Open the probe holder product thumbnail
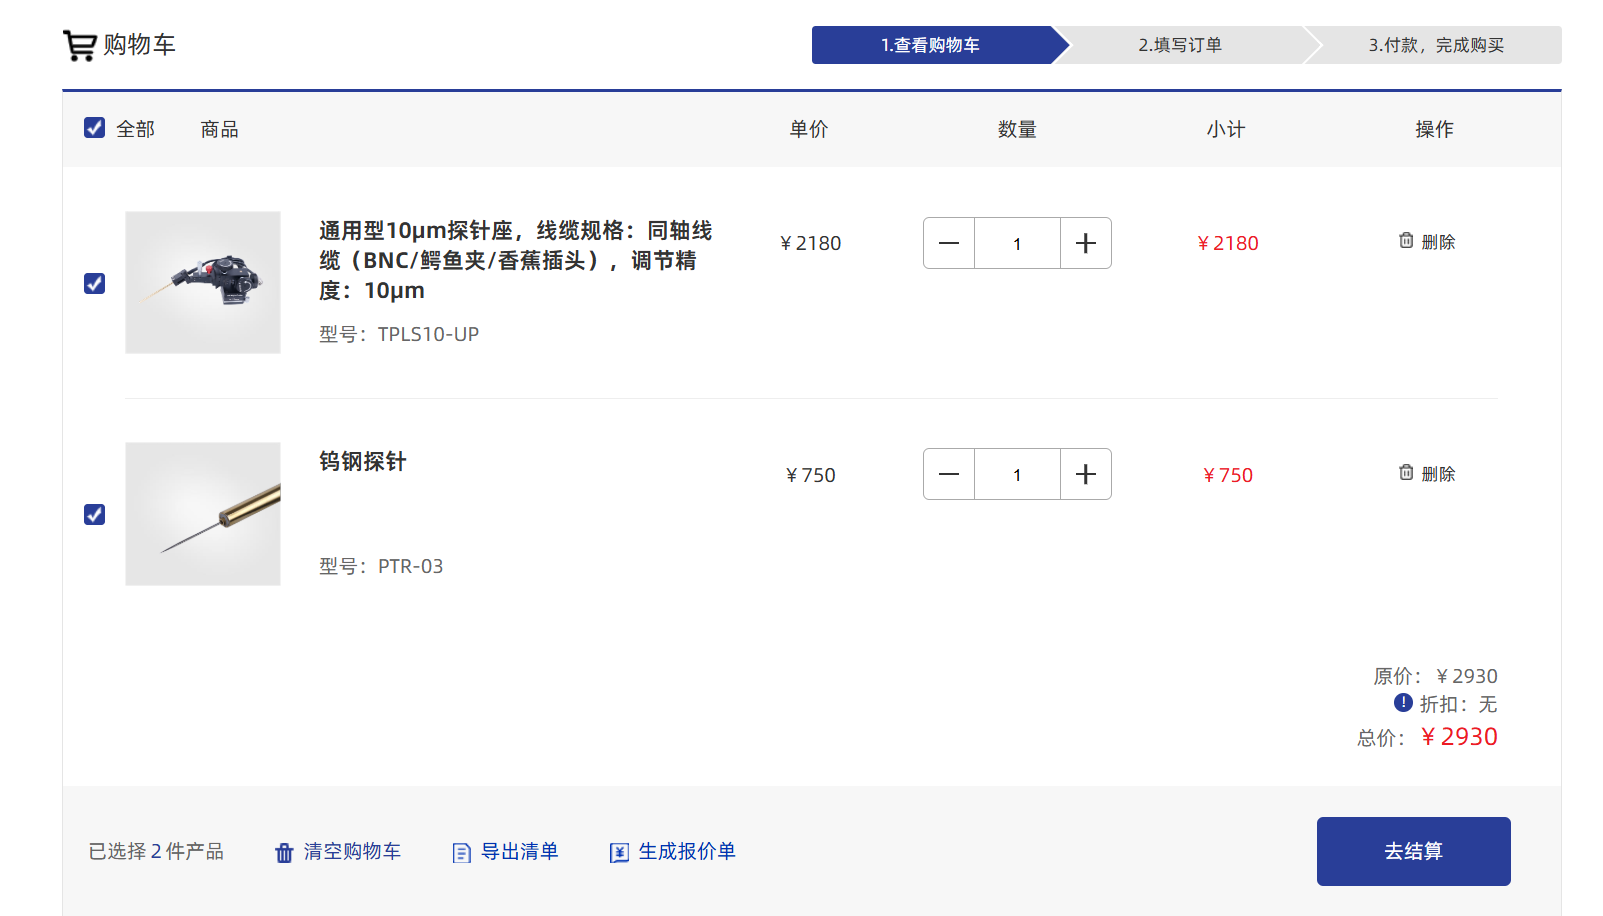1603x916 pixels. click(x=203, y=282)
